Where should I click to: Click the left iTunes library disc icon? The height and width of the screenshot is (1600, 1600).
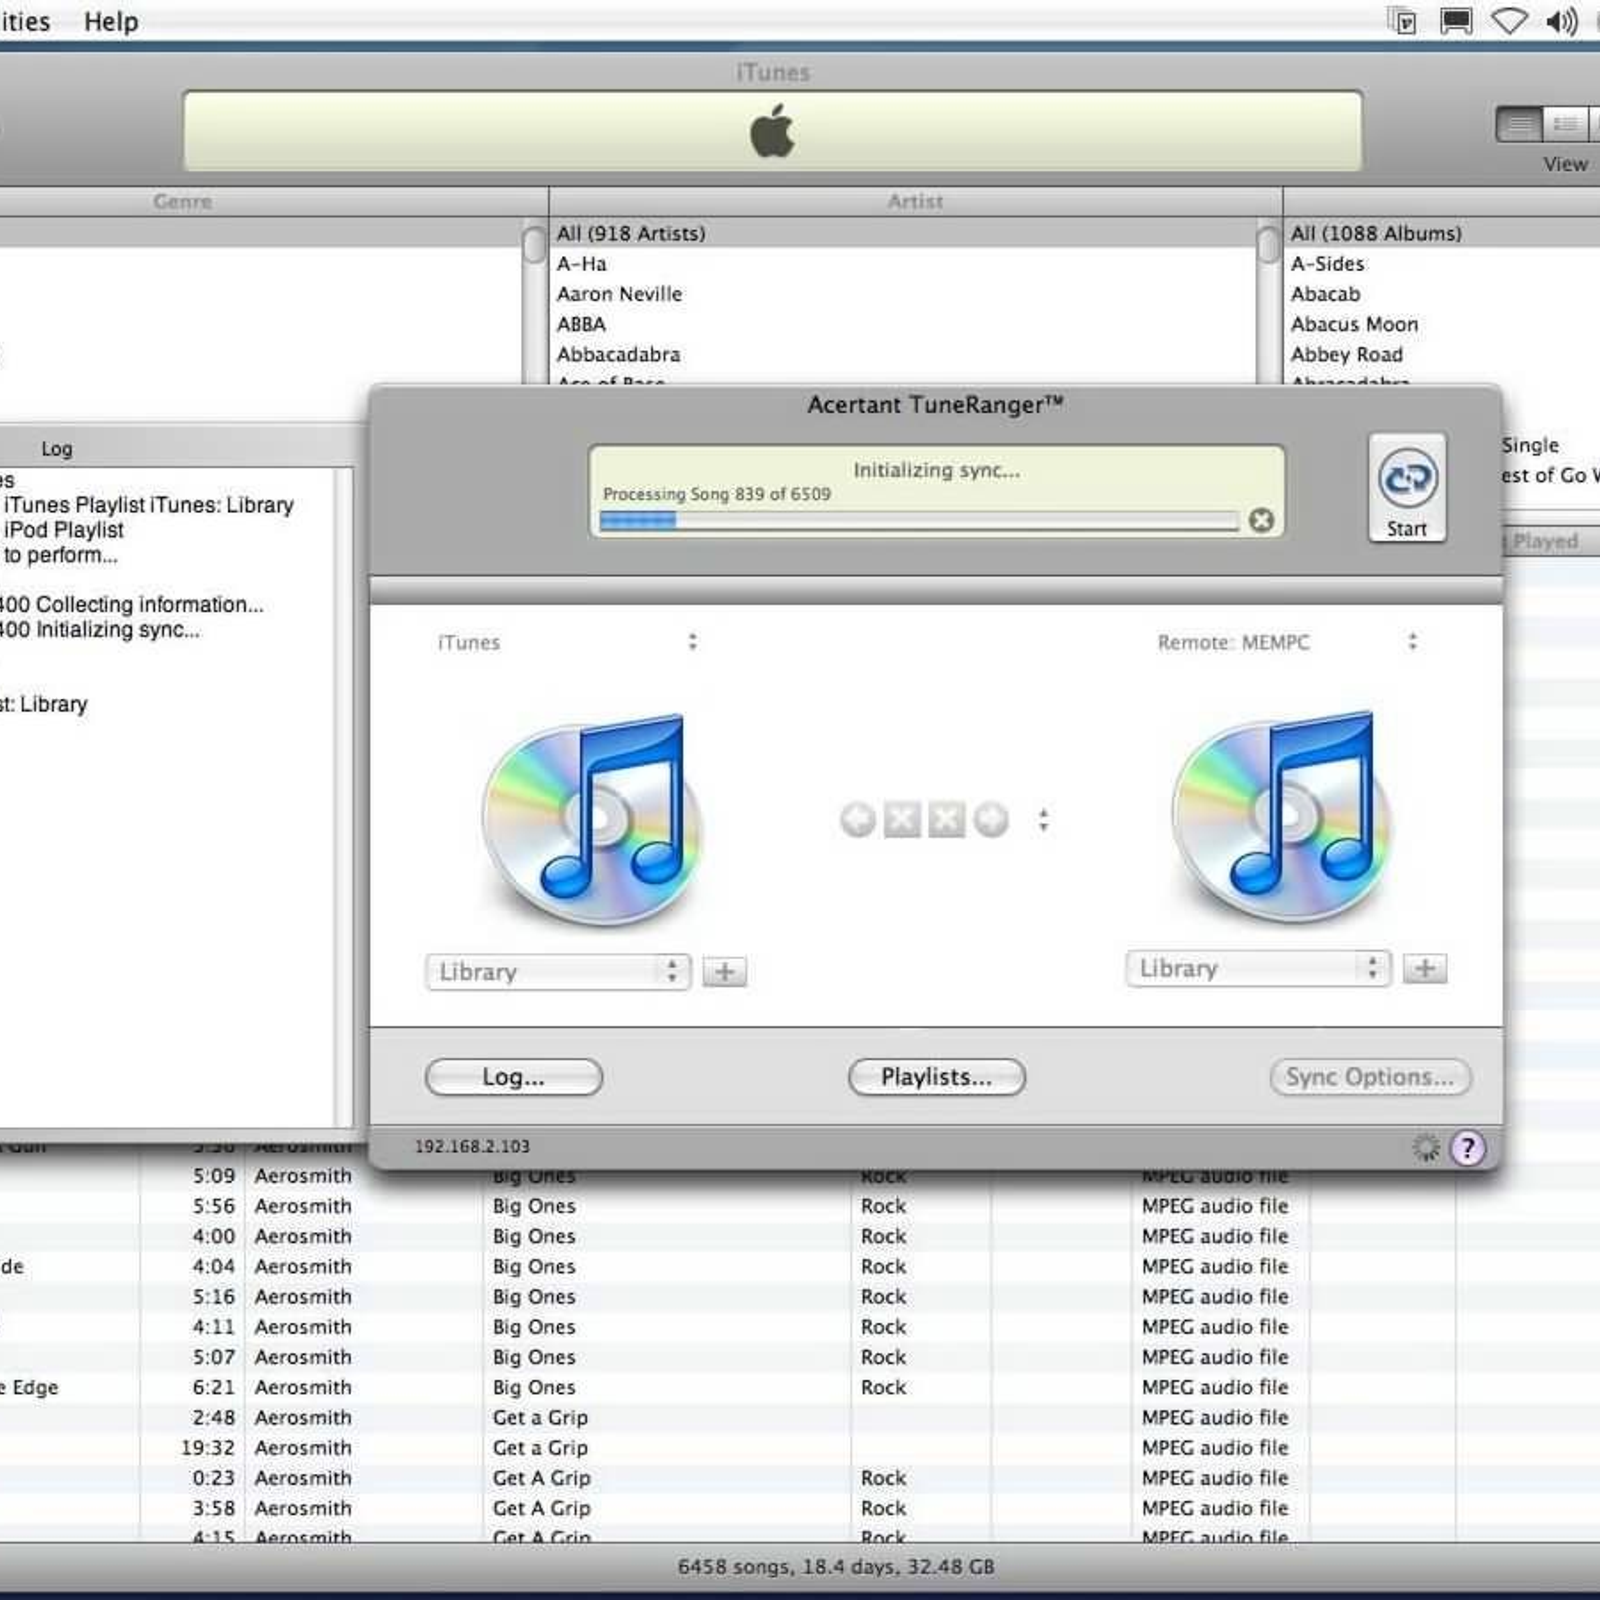pos(593,819)
